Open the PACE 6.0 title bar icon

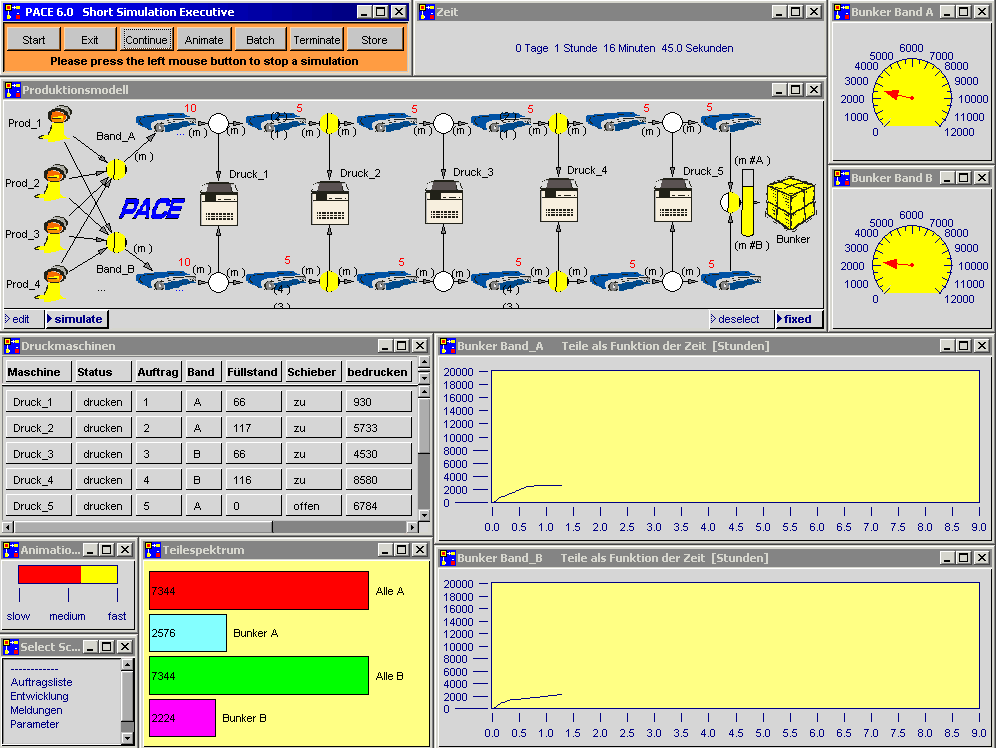[x=13, y=12]
